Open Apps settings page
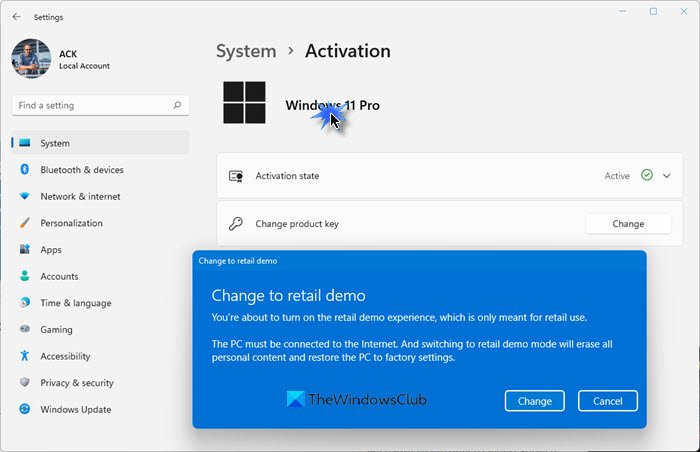This screenshot has height=452, width=700. click(x=100, y=250)
